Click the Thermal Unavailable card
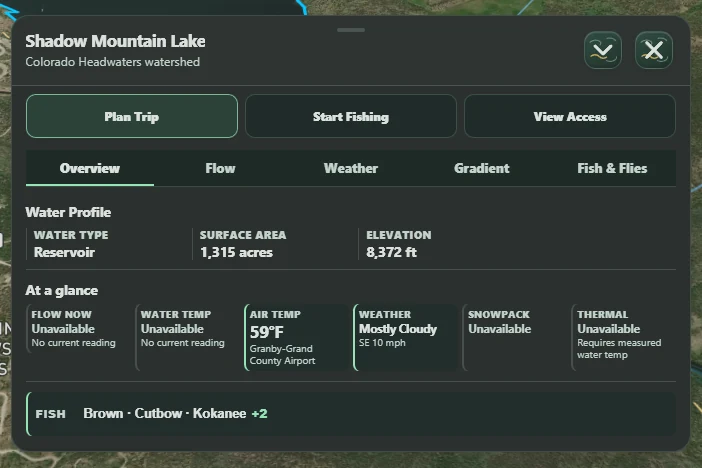 tap(624, 338)
